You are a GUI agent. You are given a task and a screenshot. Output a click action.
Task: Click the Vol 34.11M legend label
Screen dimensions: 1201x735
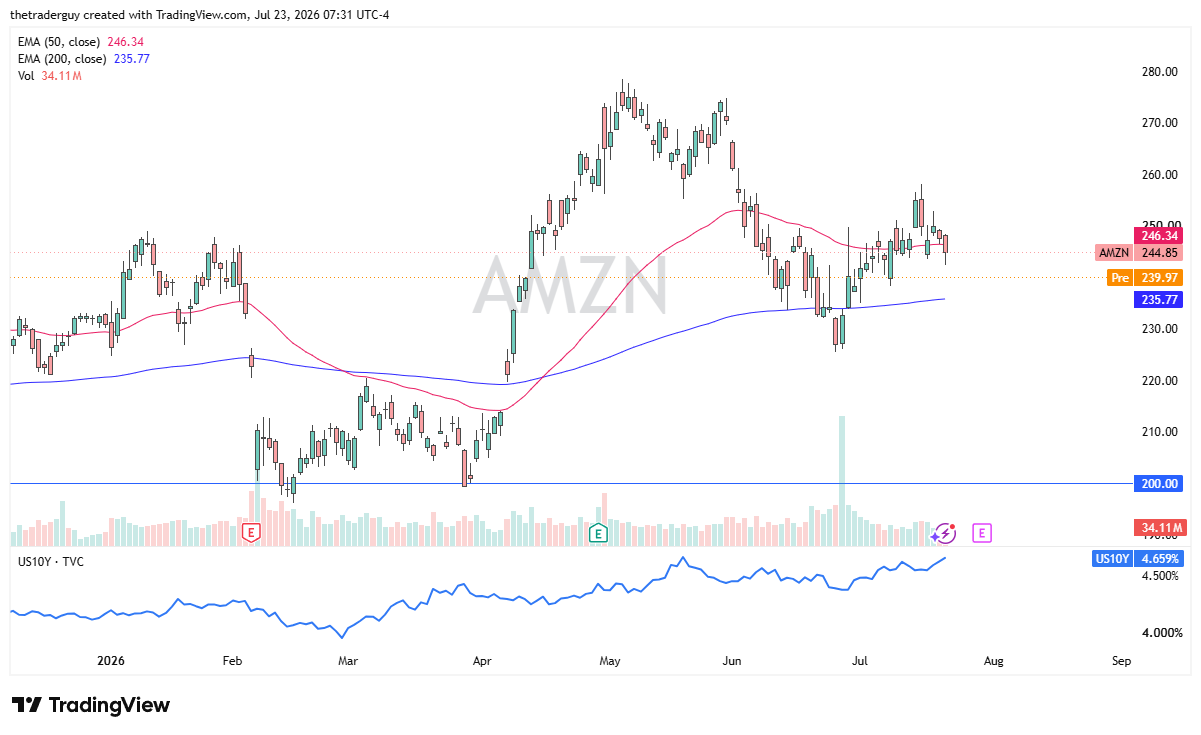click(x=50, y=76)
